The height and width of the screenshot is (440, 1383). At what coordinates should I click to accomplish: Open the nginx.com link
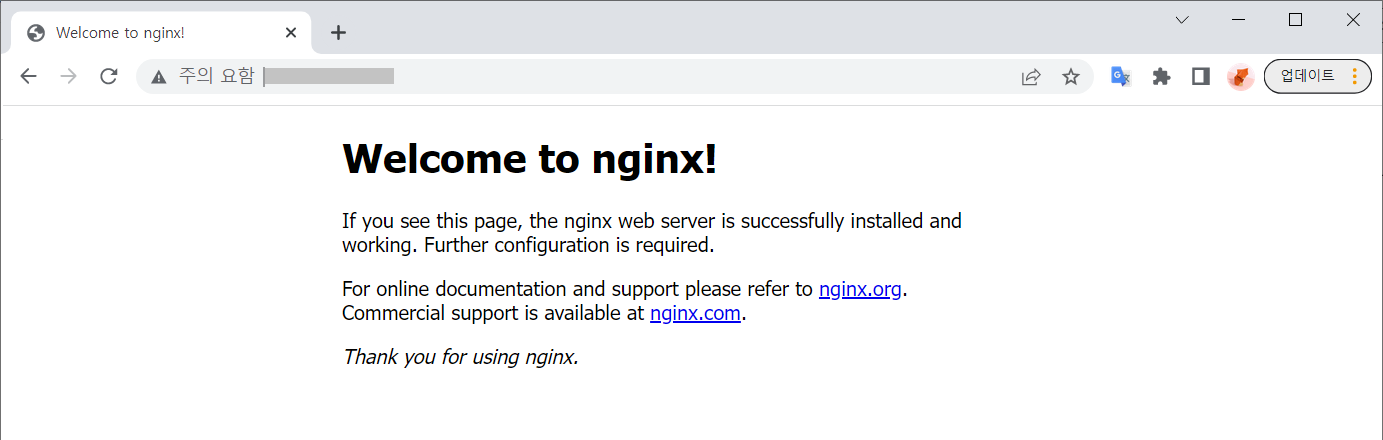point(695,314)
